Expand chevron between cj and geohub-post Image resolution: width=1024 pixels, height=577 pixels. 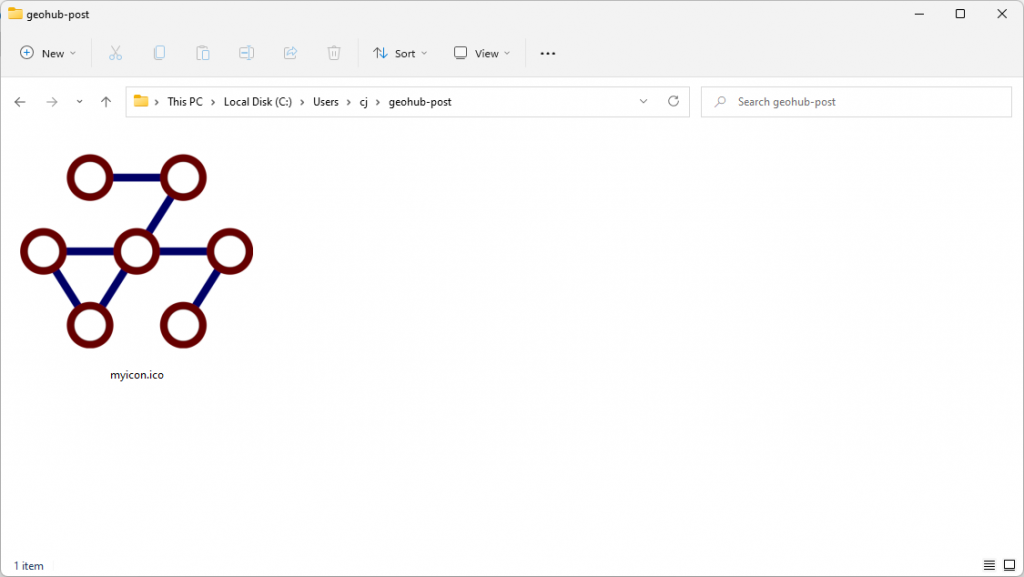click(377, 102)
